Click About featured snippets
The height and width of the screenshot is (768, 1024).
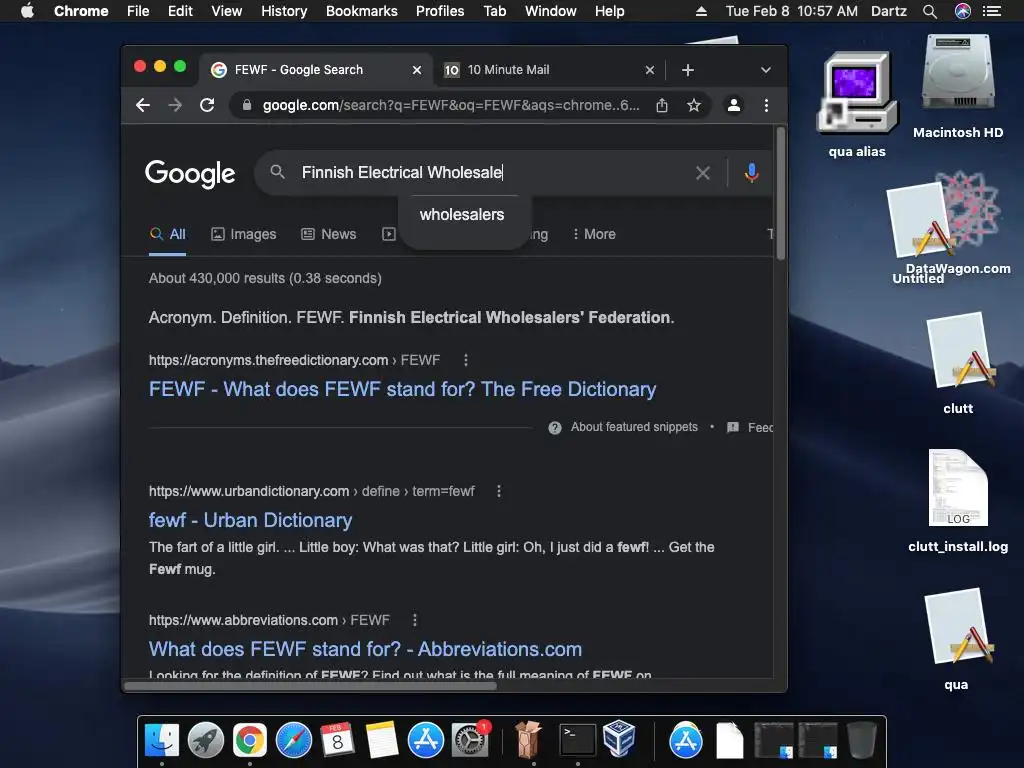634,427
